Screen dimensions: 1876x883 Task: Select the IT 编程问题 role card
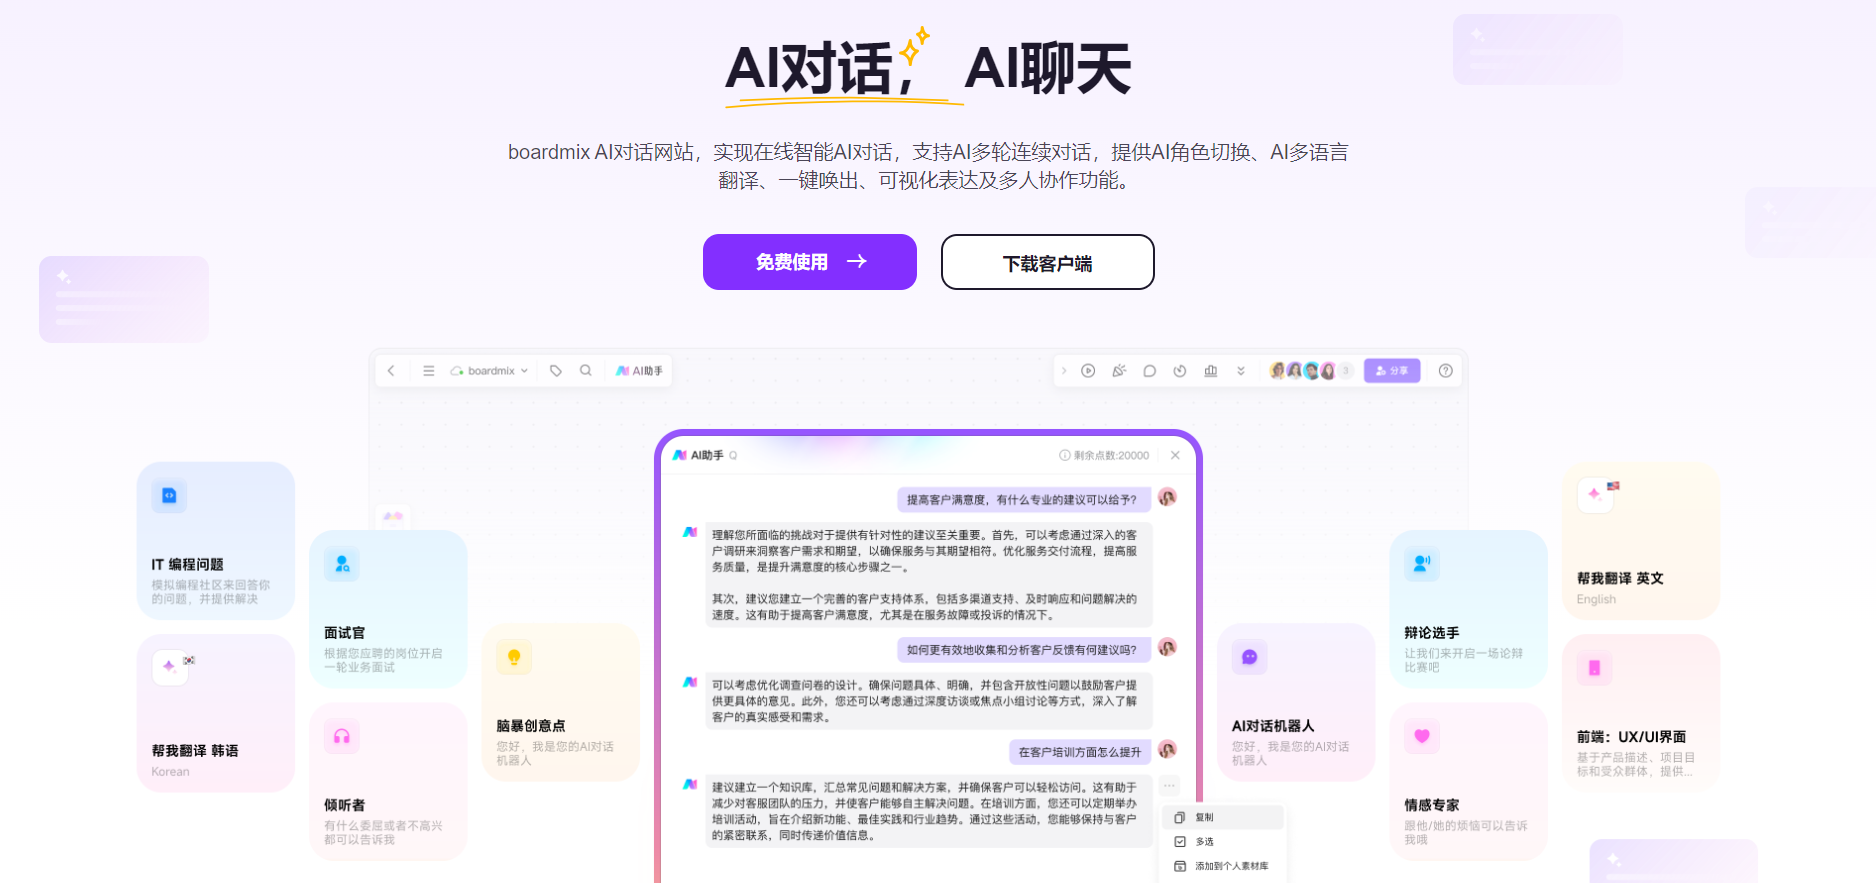point(216,540)
